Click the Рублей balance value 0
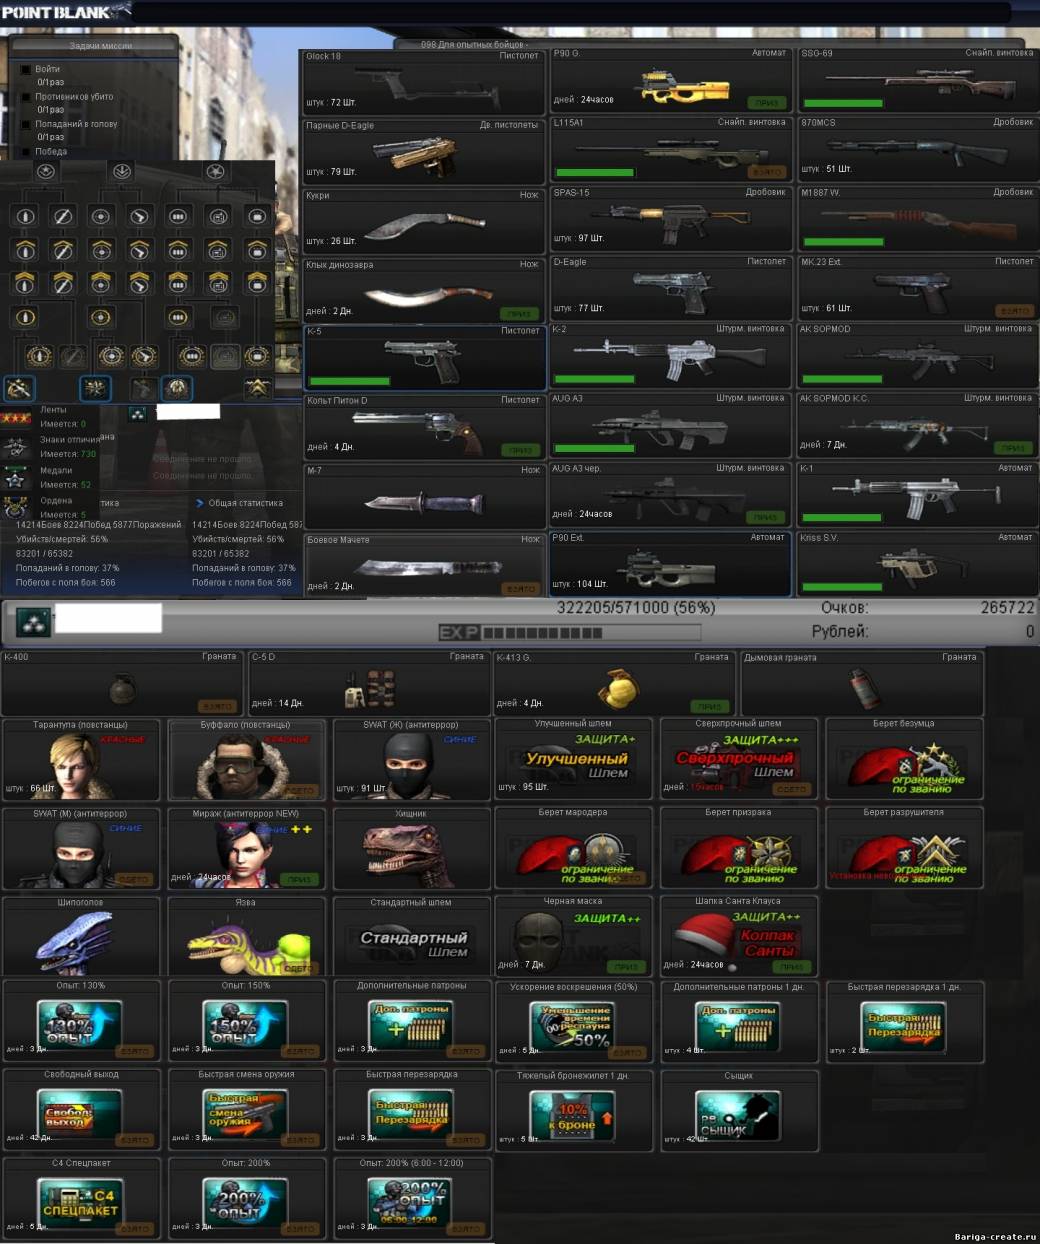This screenshot has height=1244, width=1040. tap(1030, 632)
